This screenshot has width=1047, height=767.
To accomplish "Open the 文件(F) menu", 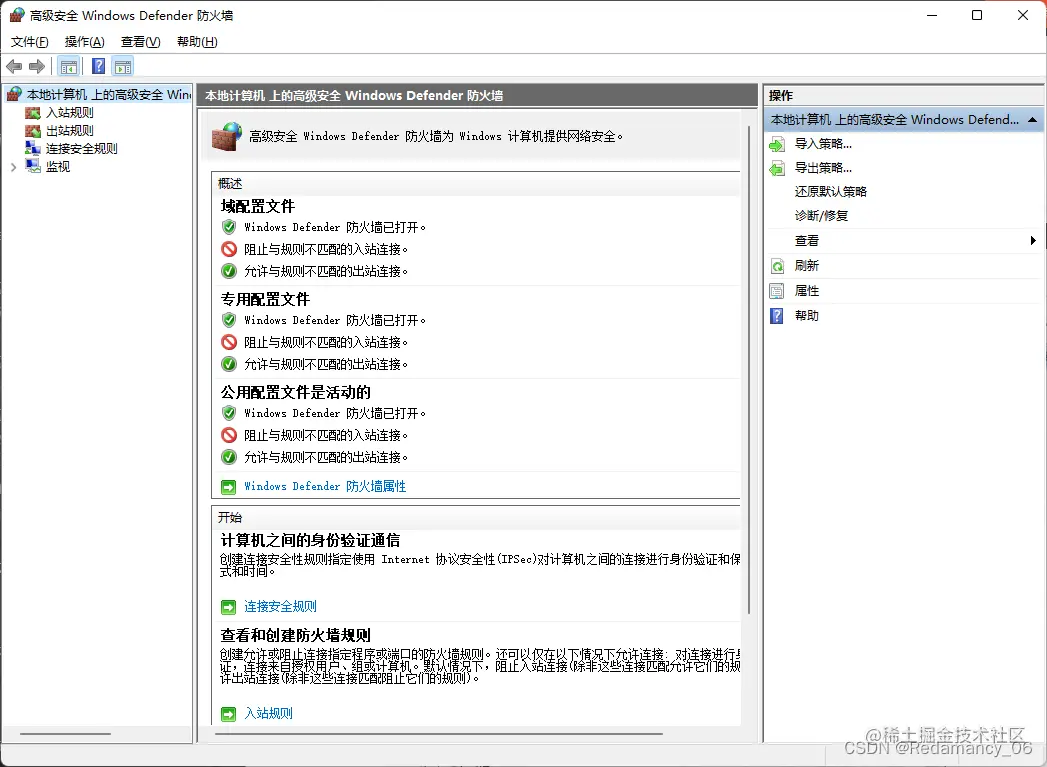I will click(29, 42).
